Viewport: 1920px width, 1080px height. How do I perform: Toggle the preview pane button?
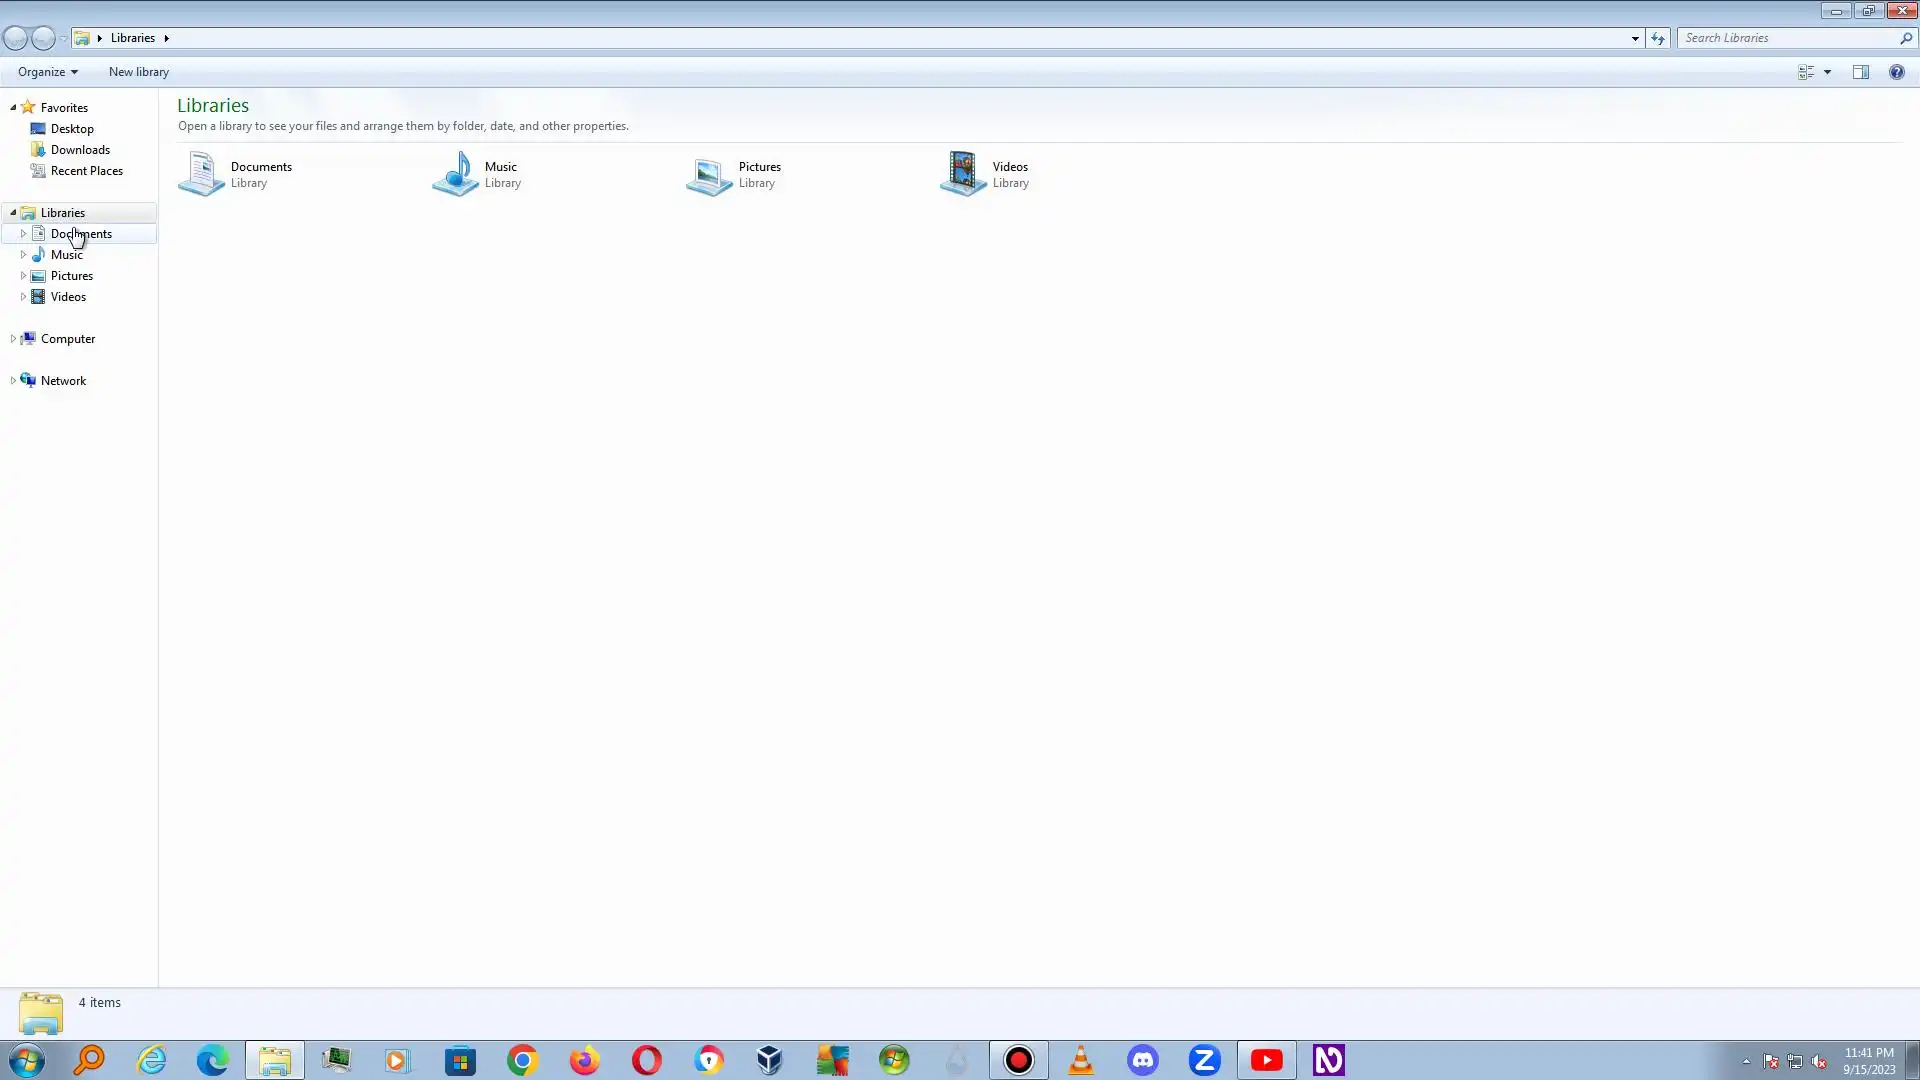coord(1860,72)
